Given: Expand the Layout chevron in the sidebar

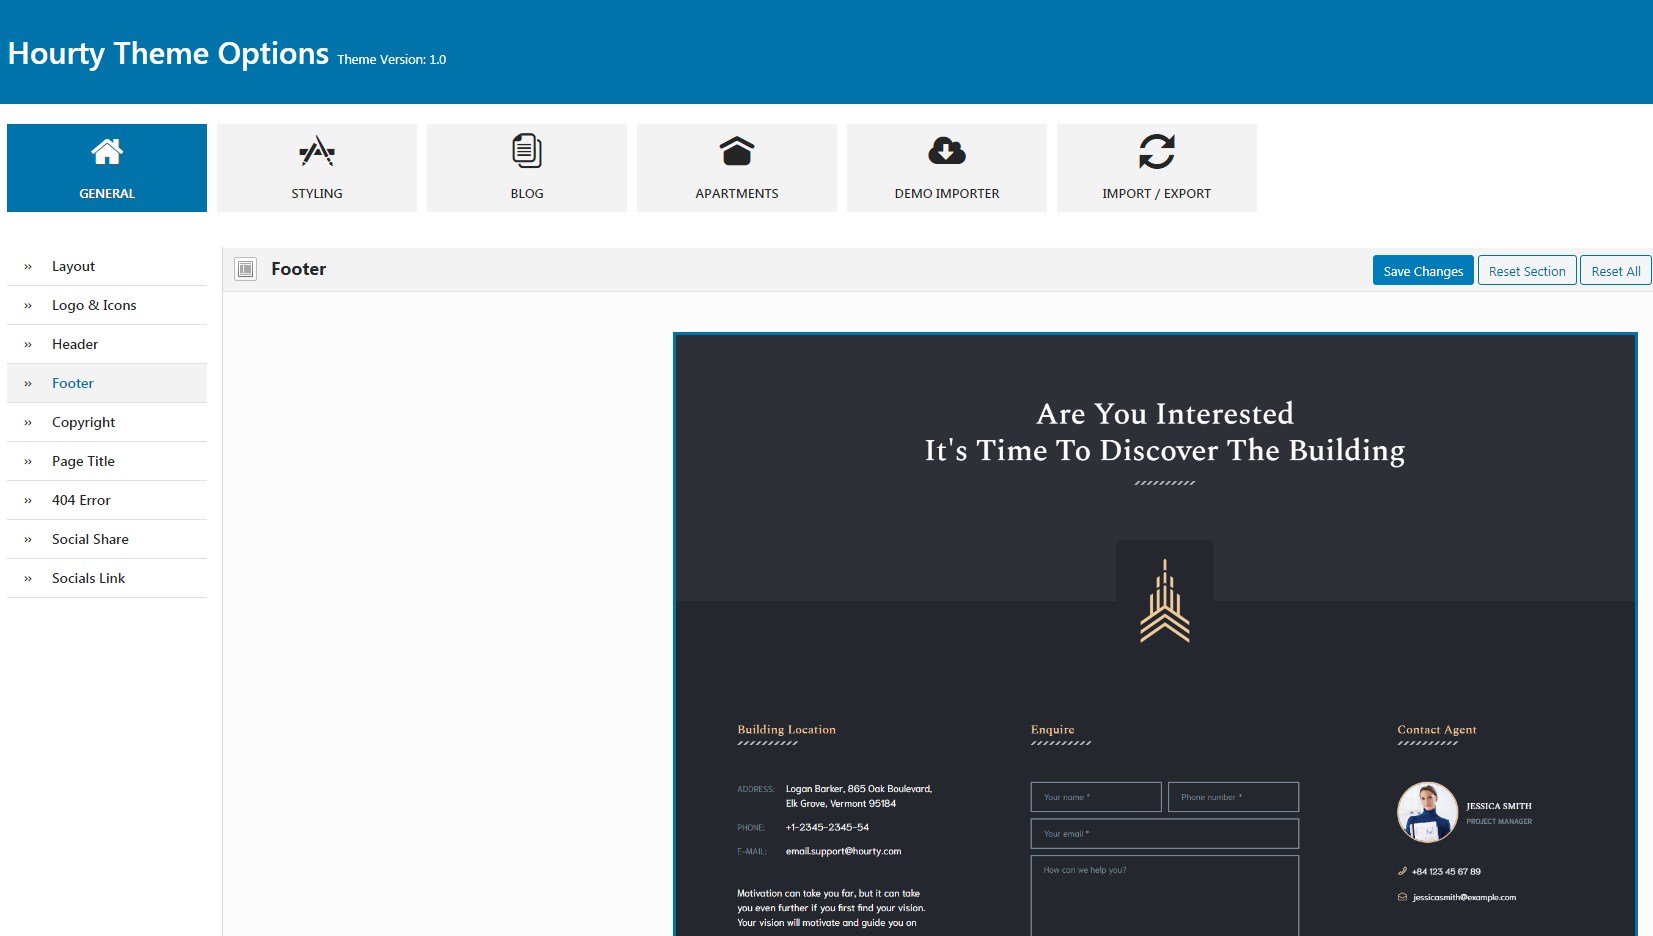Looking at the screenshot, I should click(28, 267).
